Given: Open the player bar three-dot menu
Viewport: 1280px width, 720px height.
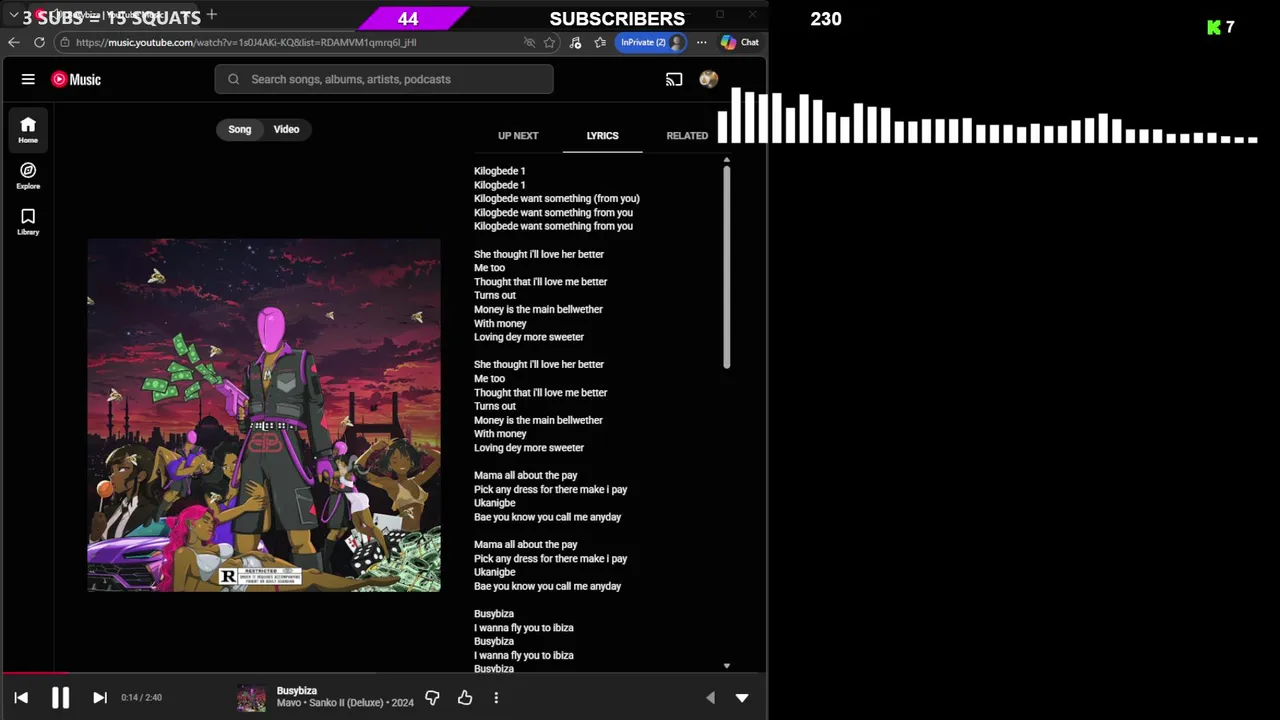Looking at the screenshot, I should coord(496,697).
